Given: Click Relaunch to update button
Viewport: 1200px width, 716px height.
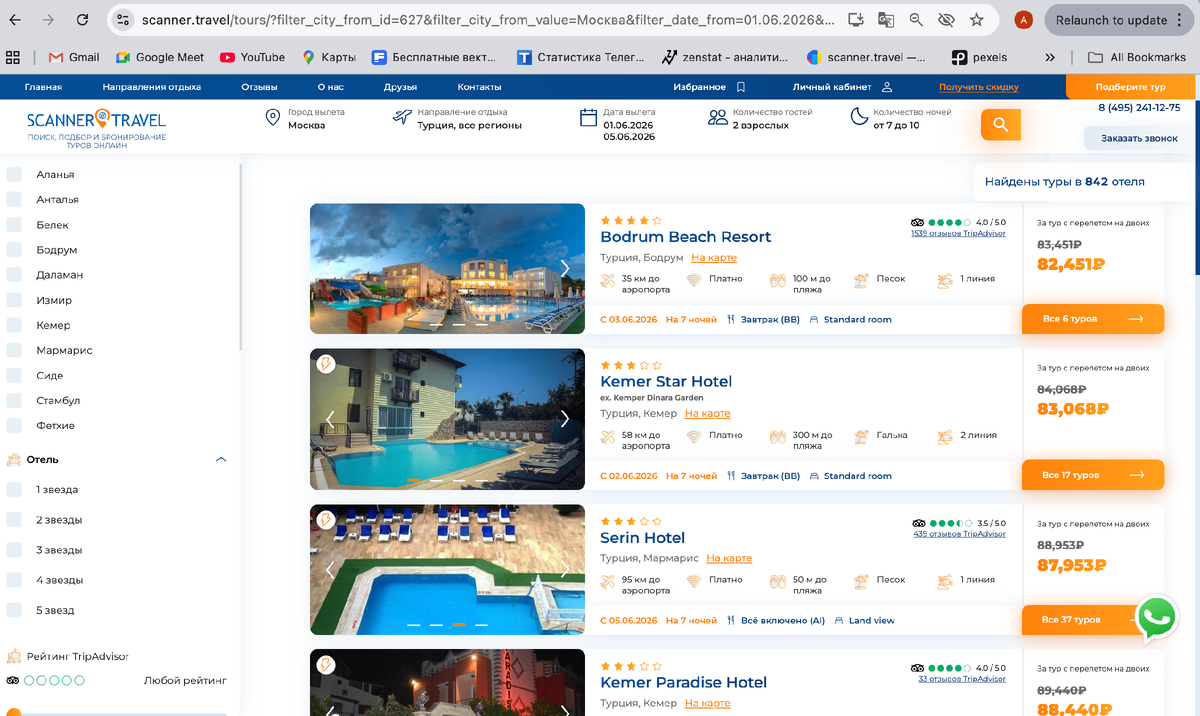Looking at the screenshot, I should click(1119, 20).
